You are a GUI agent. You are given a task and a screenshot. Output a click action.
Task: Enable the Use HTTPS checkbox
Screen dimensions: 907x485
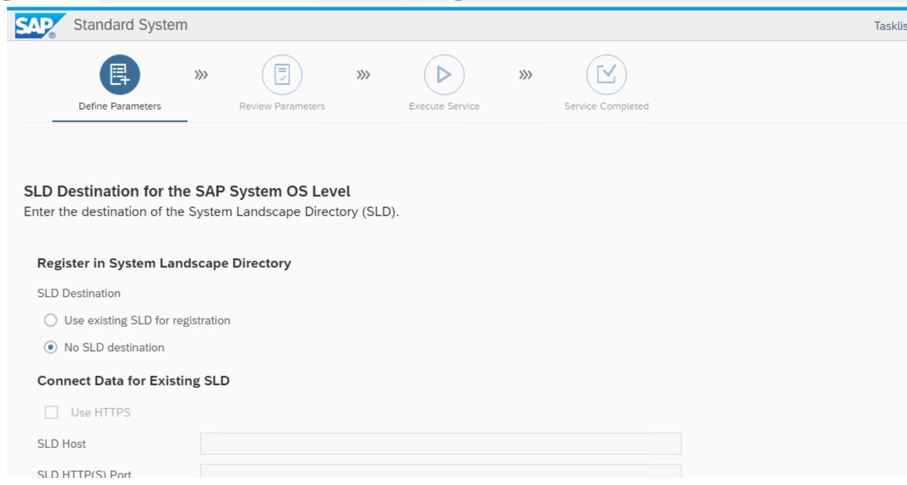point(51,412)
